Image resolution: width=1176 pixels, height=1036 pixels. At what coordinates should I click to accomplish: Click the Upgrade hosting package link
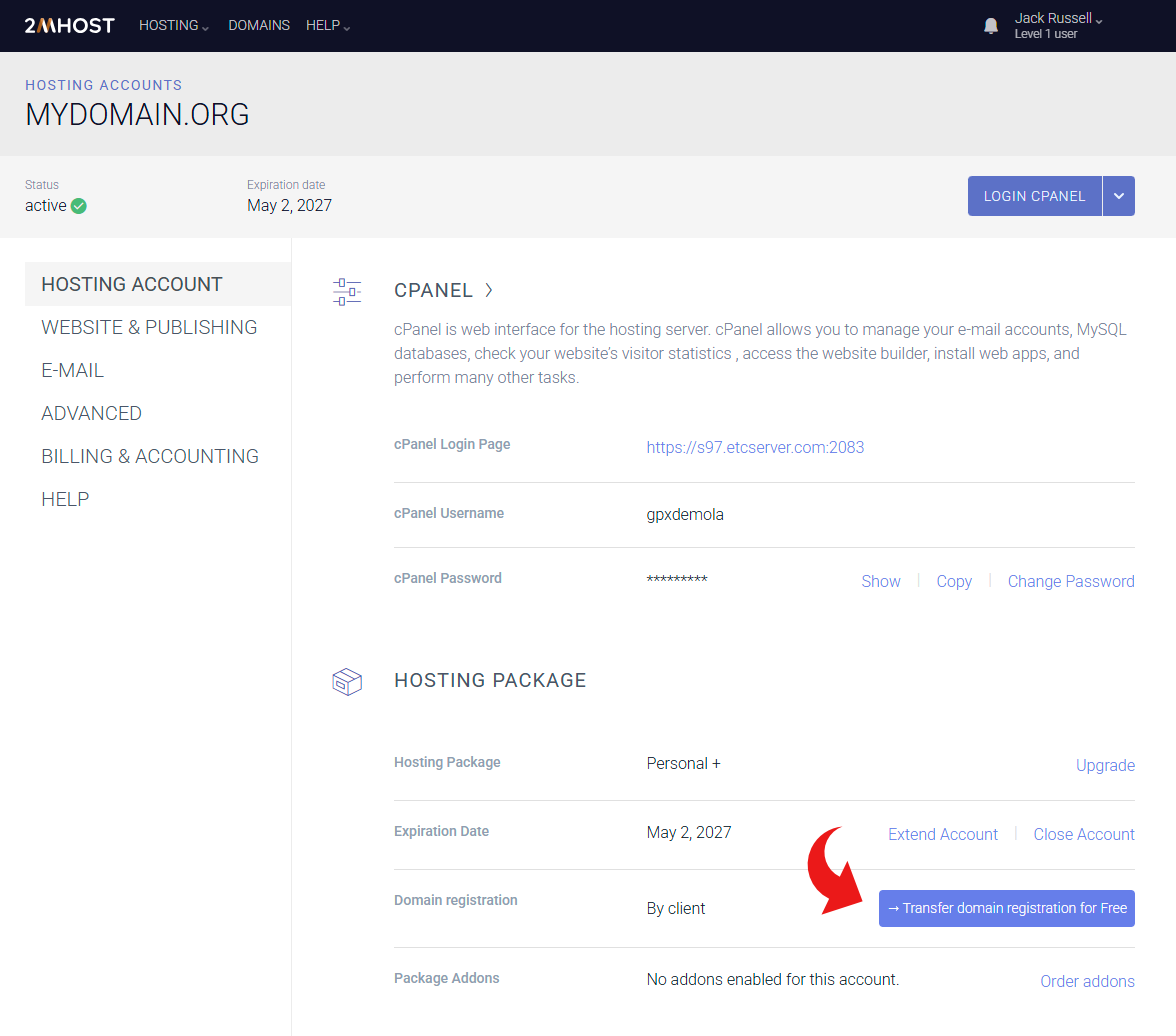tap(1105, 765)
